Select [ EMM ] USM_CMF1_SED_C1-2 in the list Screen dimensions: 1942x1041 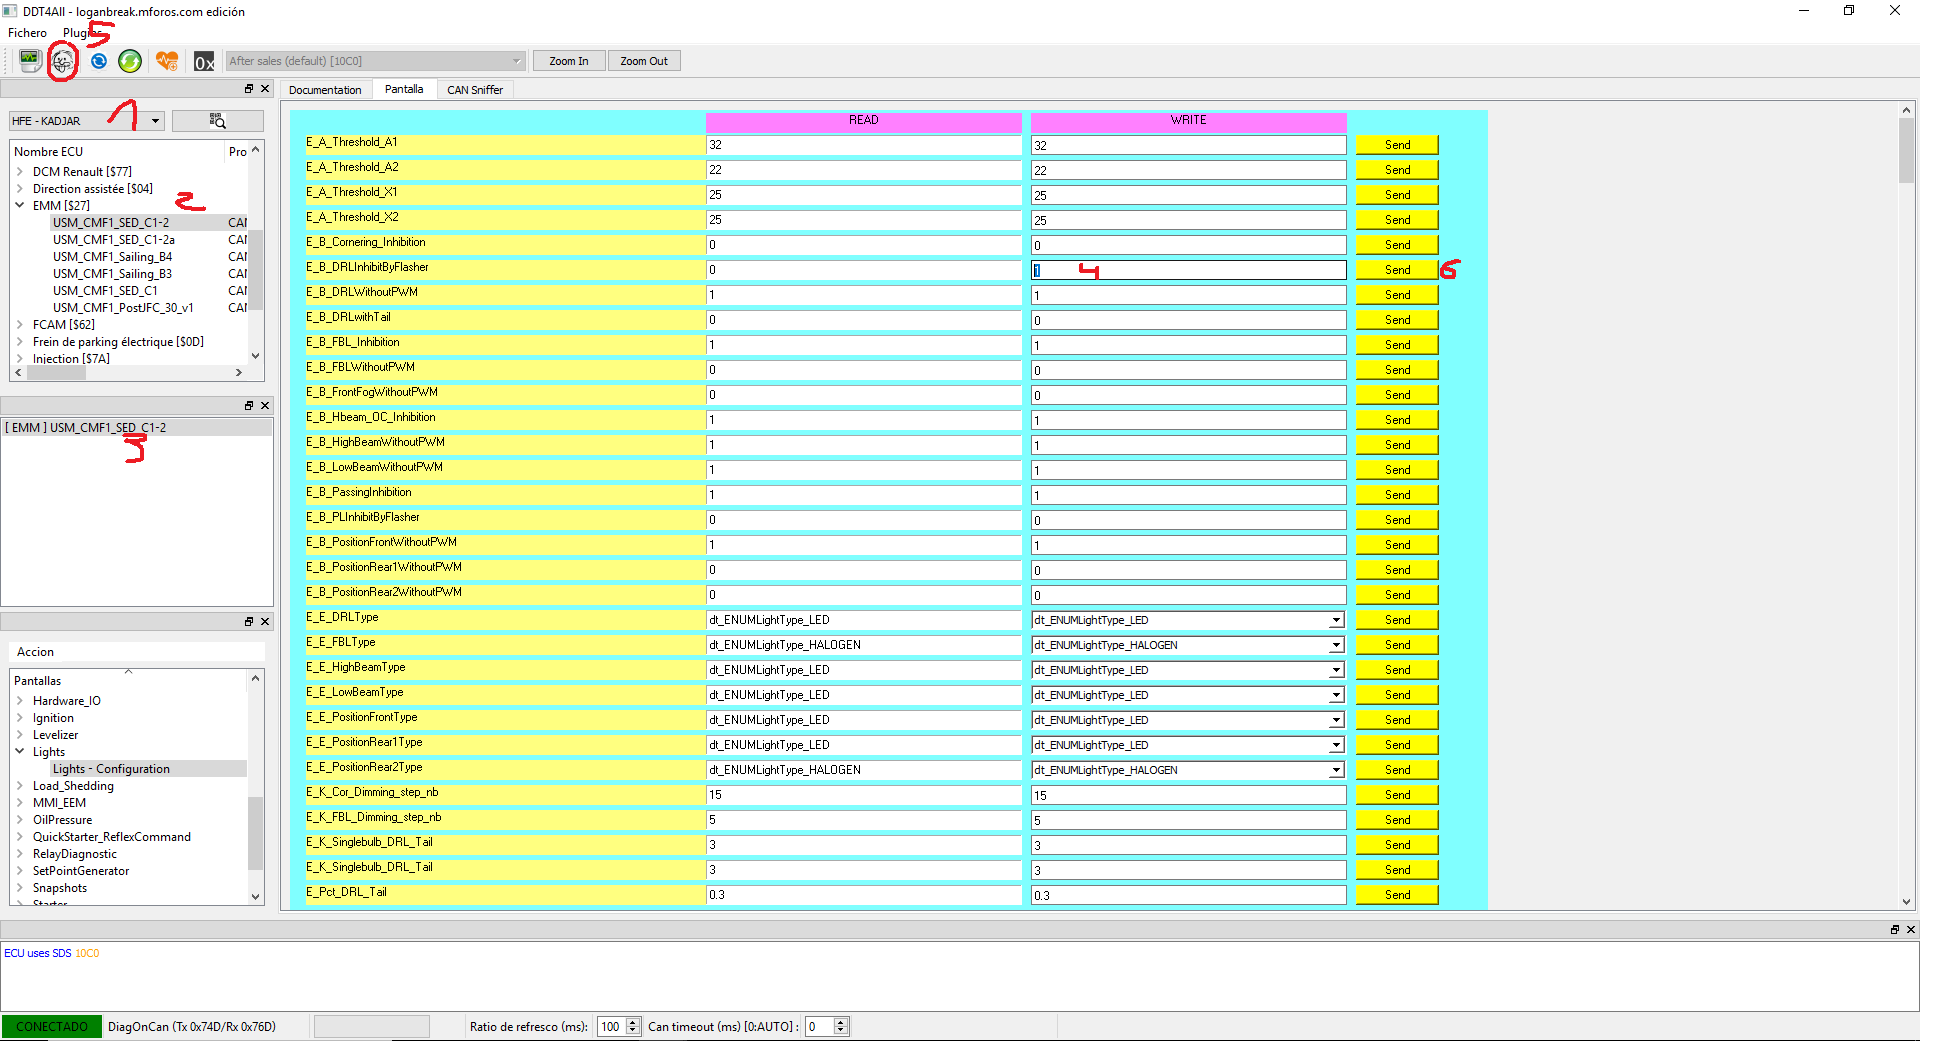pos(137,428)
